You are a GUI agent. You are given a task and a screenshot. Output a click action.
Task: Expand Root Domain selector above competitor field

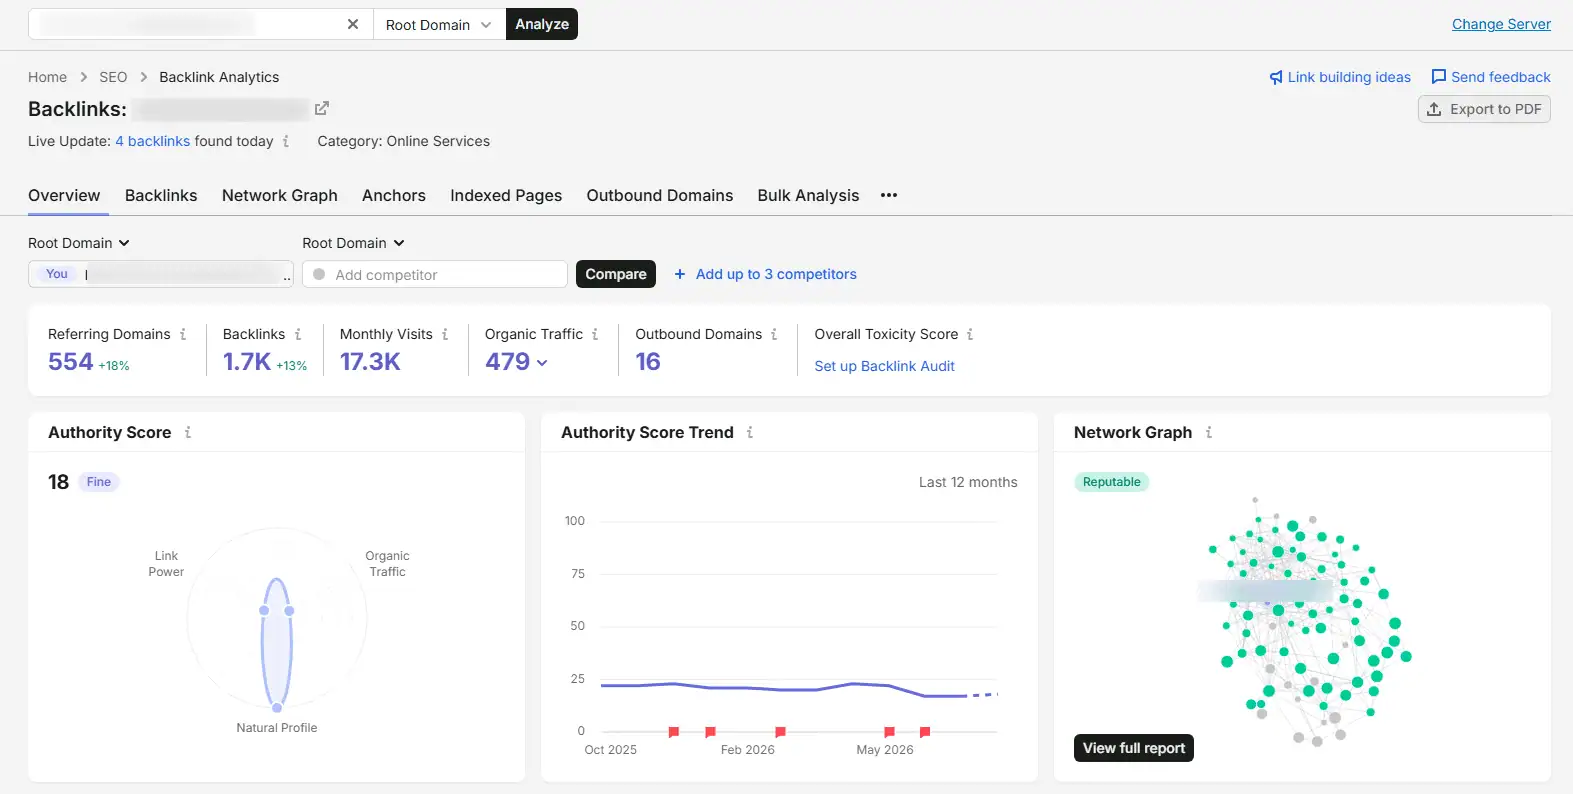(353, 243)
